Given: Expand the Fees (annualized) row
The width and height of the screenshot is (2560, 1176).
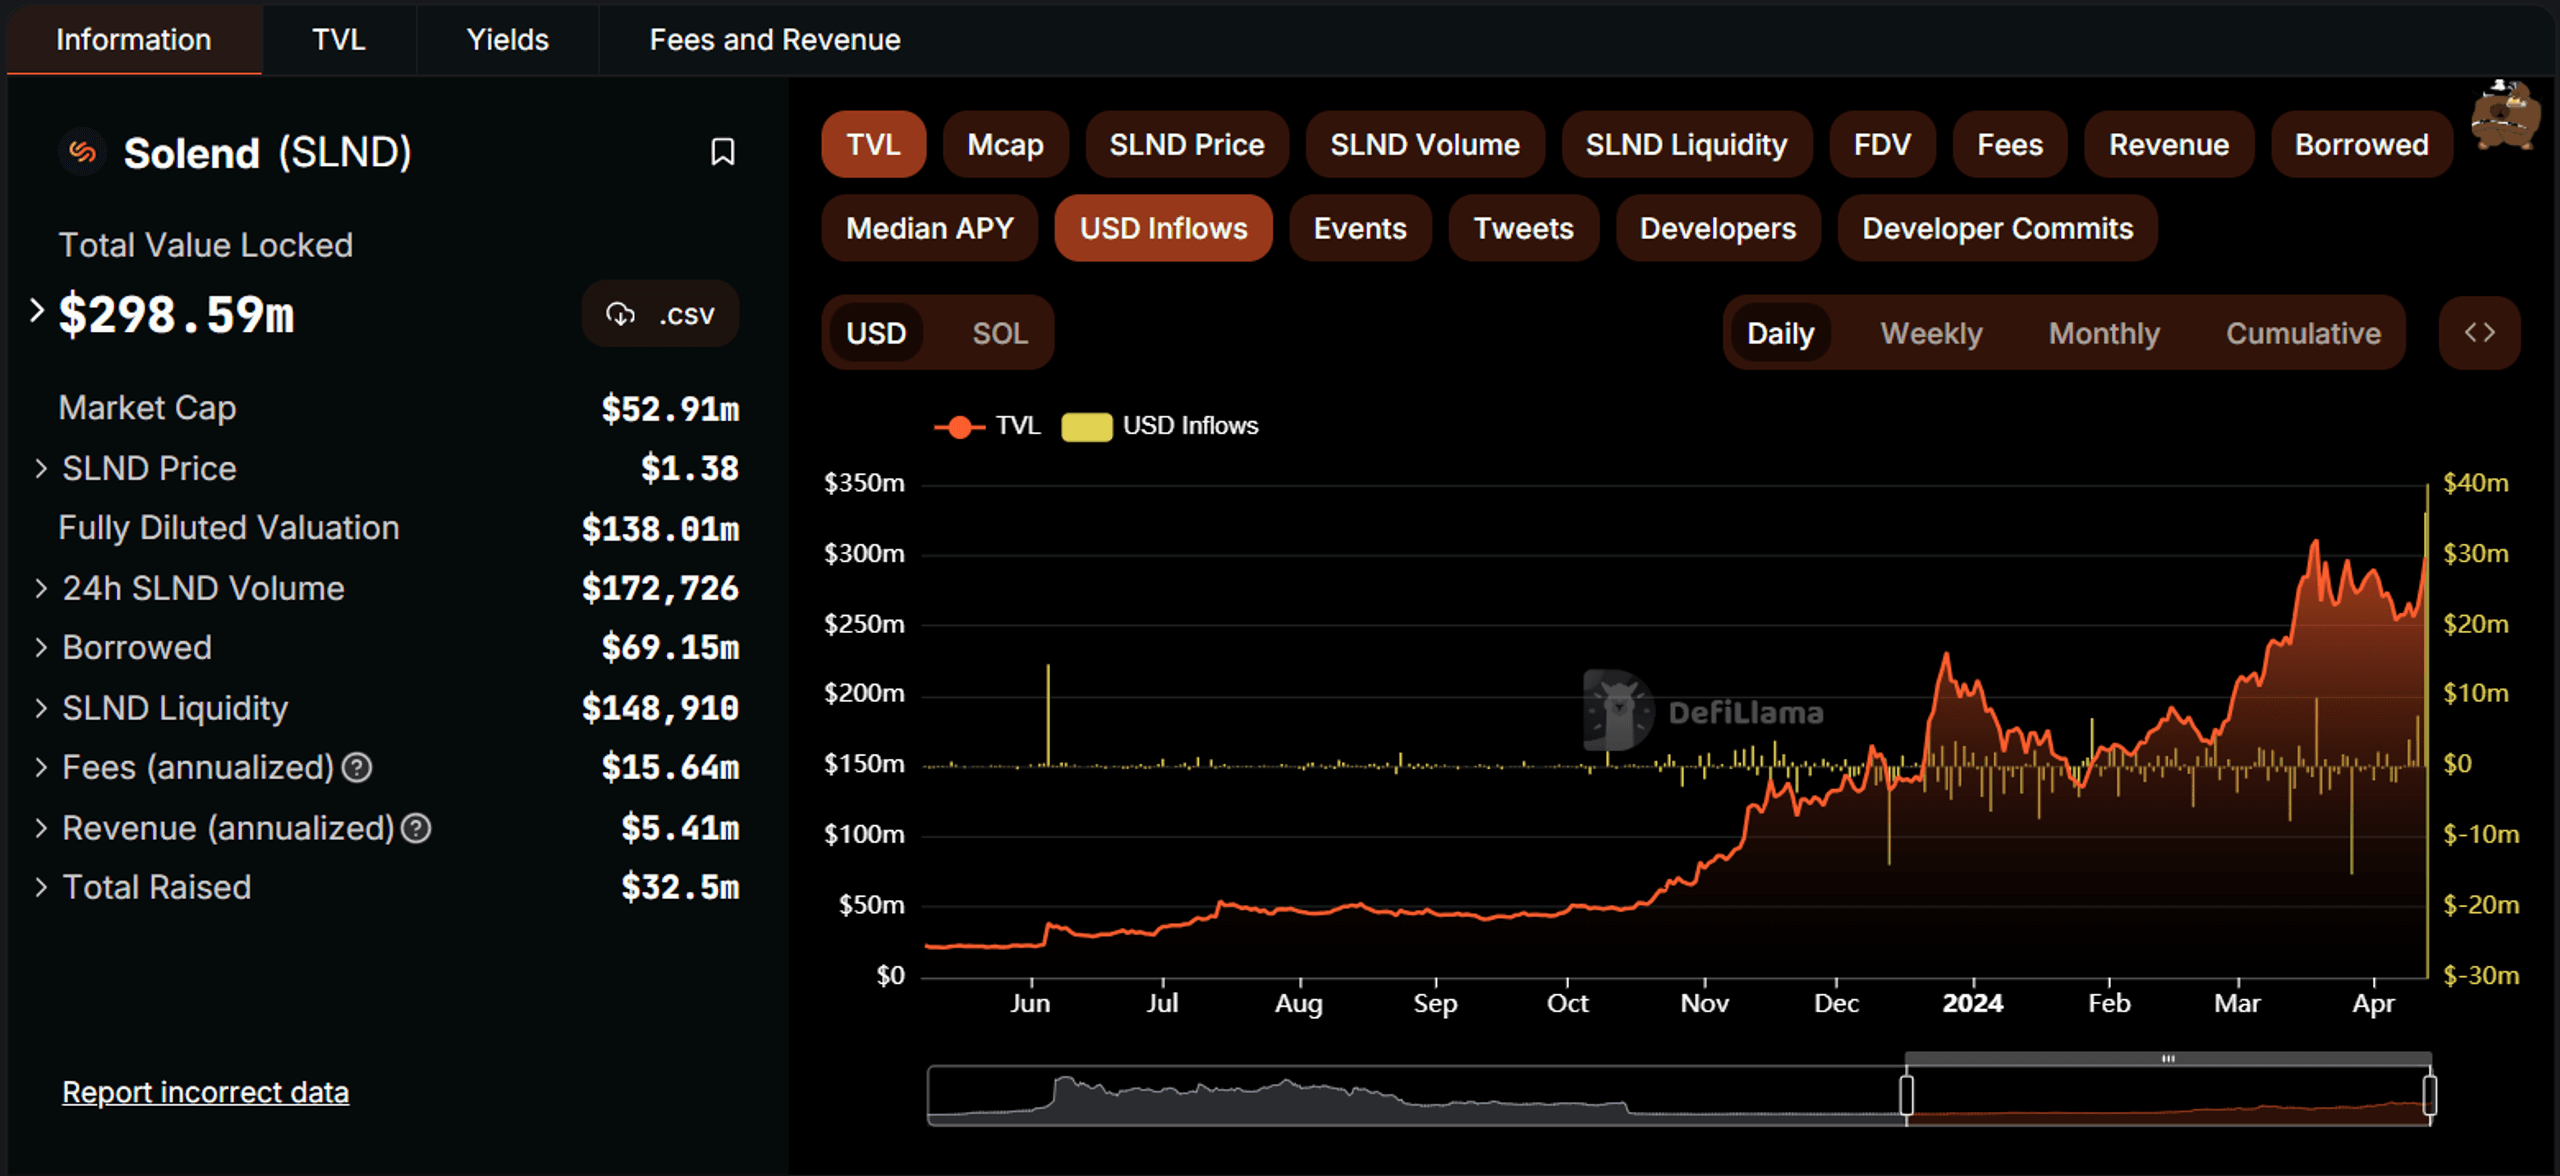Looking at the screenshot, I should pyautogui.click(x=41, y=768).
